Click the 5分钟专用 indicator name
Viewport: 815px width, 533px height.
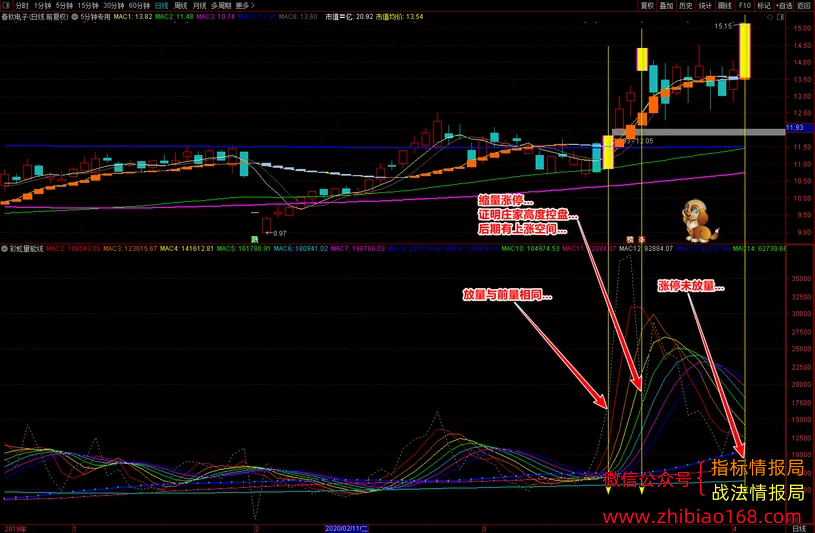pos(95,17)
